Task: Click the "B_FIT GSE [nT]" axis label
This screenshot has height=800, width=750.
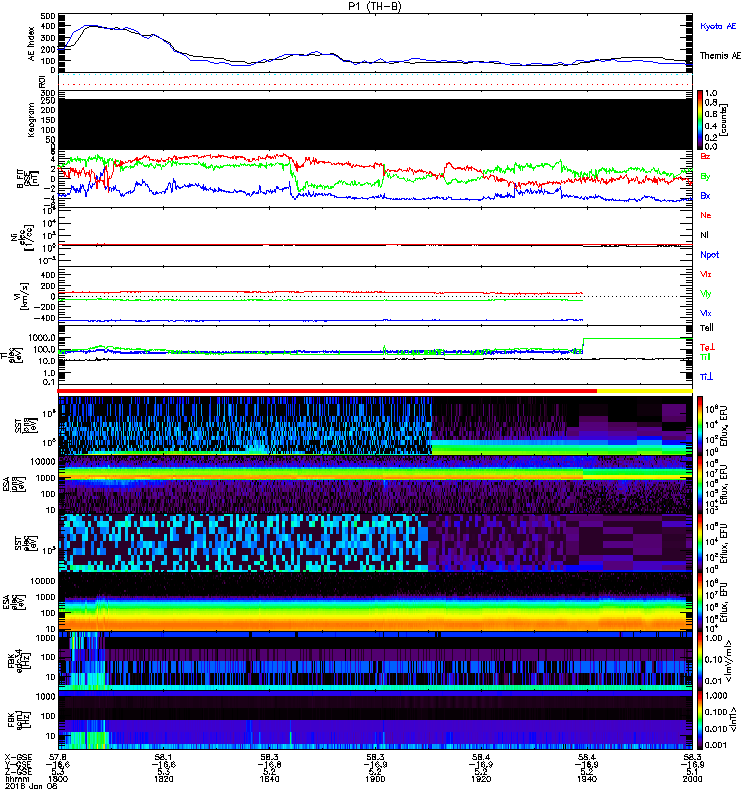Action: pyautogui.click(x=28, y=179)
